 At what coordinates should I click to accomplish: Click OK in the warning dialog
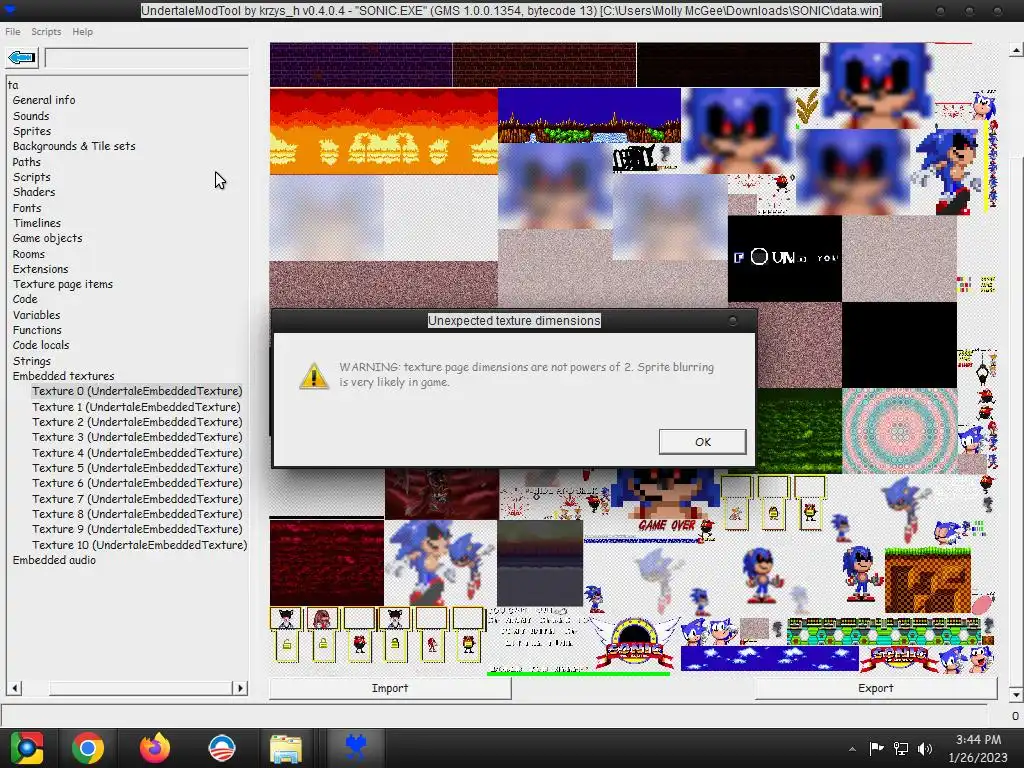coord(703,442)
